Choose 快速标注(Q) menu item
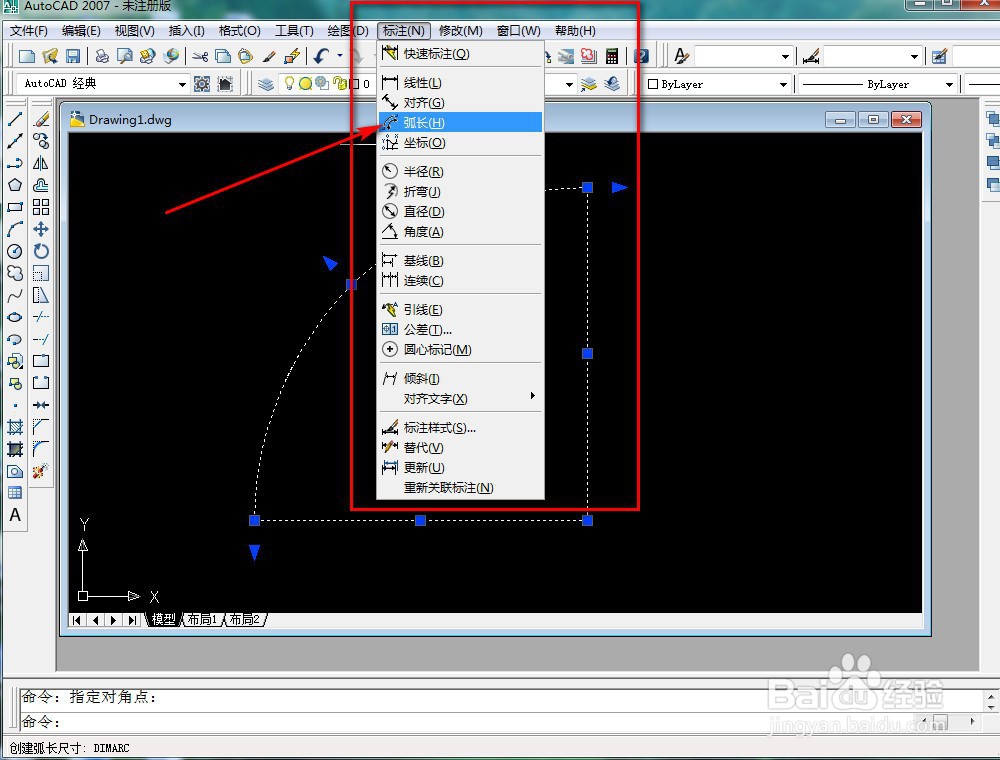 click(460, 54)
